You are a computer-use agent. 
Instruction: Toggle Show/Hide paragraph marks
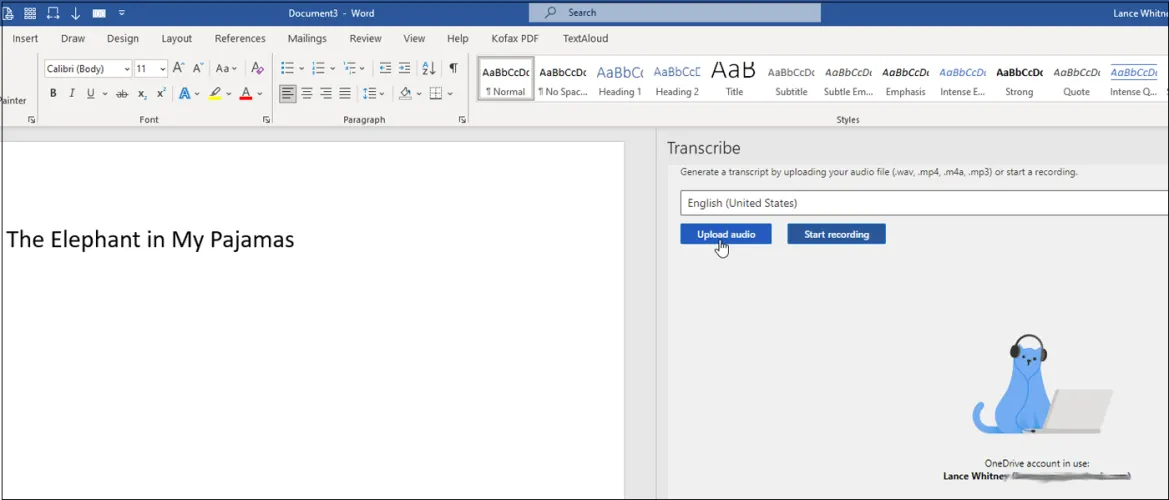tap(453, 68)
